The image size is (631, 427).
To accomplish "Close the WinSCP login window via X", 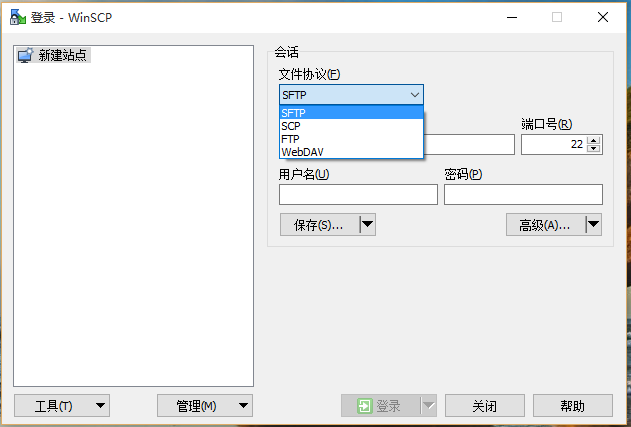I will [x=603, y=17].
